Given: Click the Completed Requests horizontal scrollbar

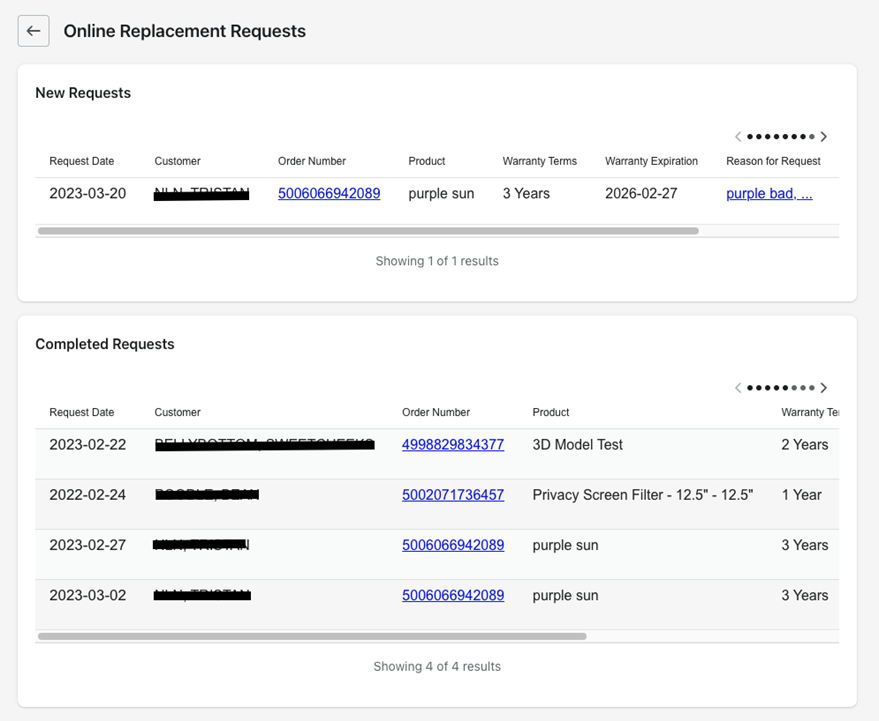Looking at the screenshot, I should pos(312,636).
